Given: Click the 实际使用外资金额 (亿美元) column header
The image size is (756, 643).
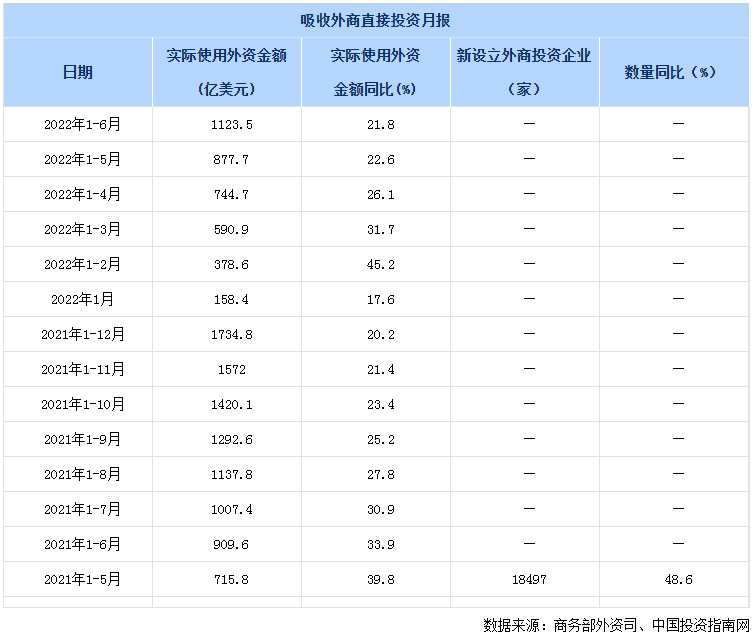Looking at the screenshot, I should pyautogui.click(x=227, y=72).
